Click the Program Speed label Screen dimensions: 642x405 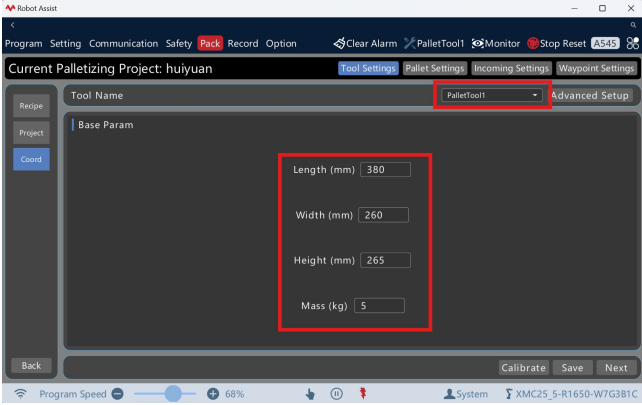(73, 394)
